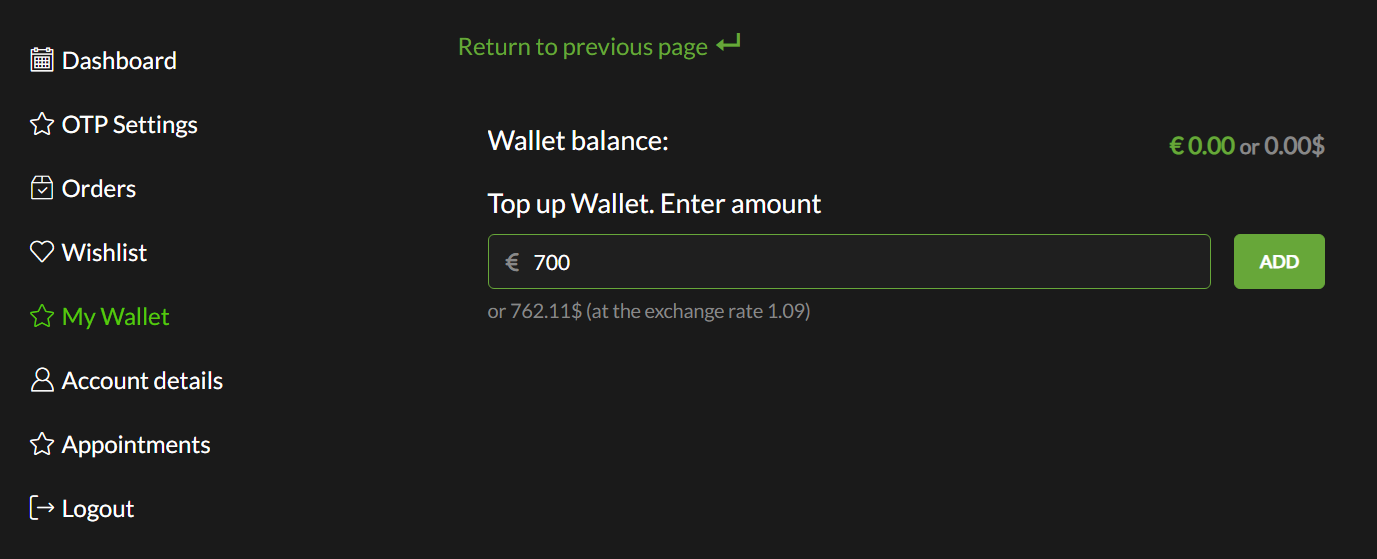Focus the wallet top-up amount field
This screenshot has width=1377, height=559.
860,262
